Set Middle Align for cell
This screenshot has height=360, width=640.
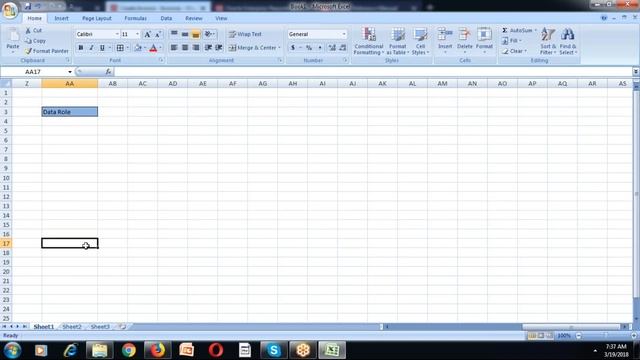tap(185, 34)
